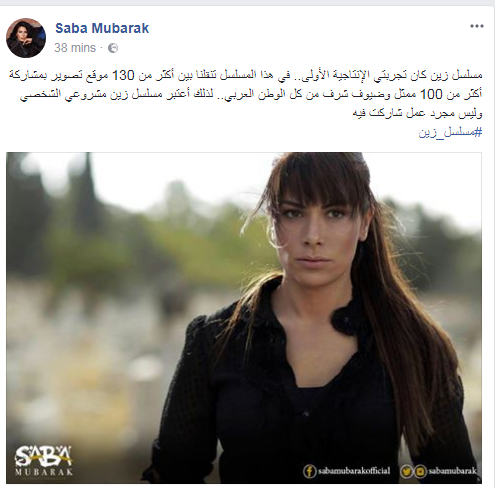The height and width of the screenshot is (488, 495).
Task: Click the globe public privacy icon
Action: (x=113, y=48)
